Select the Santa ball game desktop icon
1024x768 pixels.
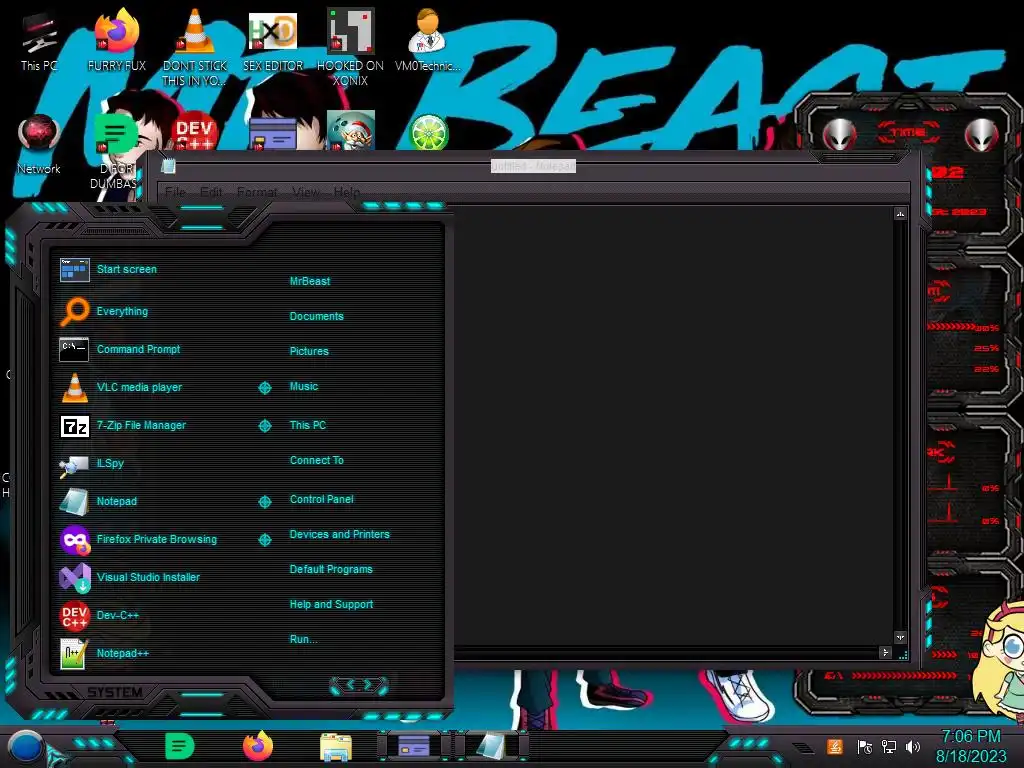point(351,131)
